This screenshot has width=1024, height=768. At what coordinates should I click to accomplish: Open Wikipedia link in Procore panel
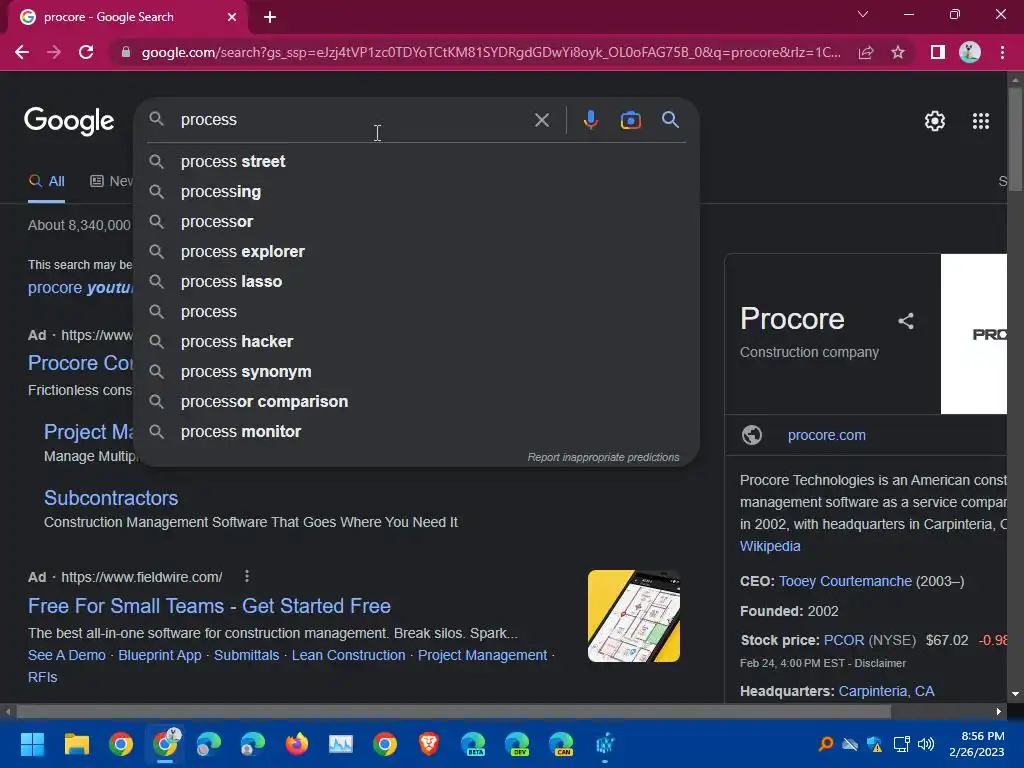tap(770, 546)
